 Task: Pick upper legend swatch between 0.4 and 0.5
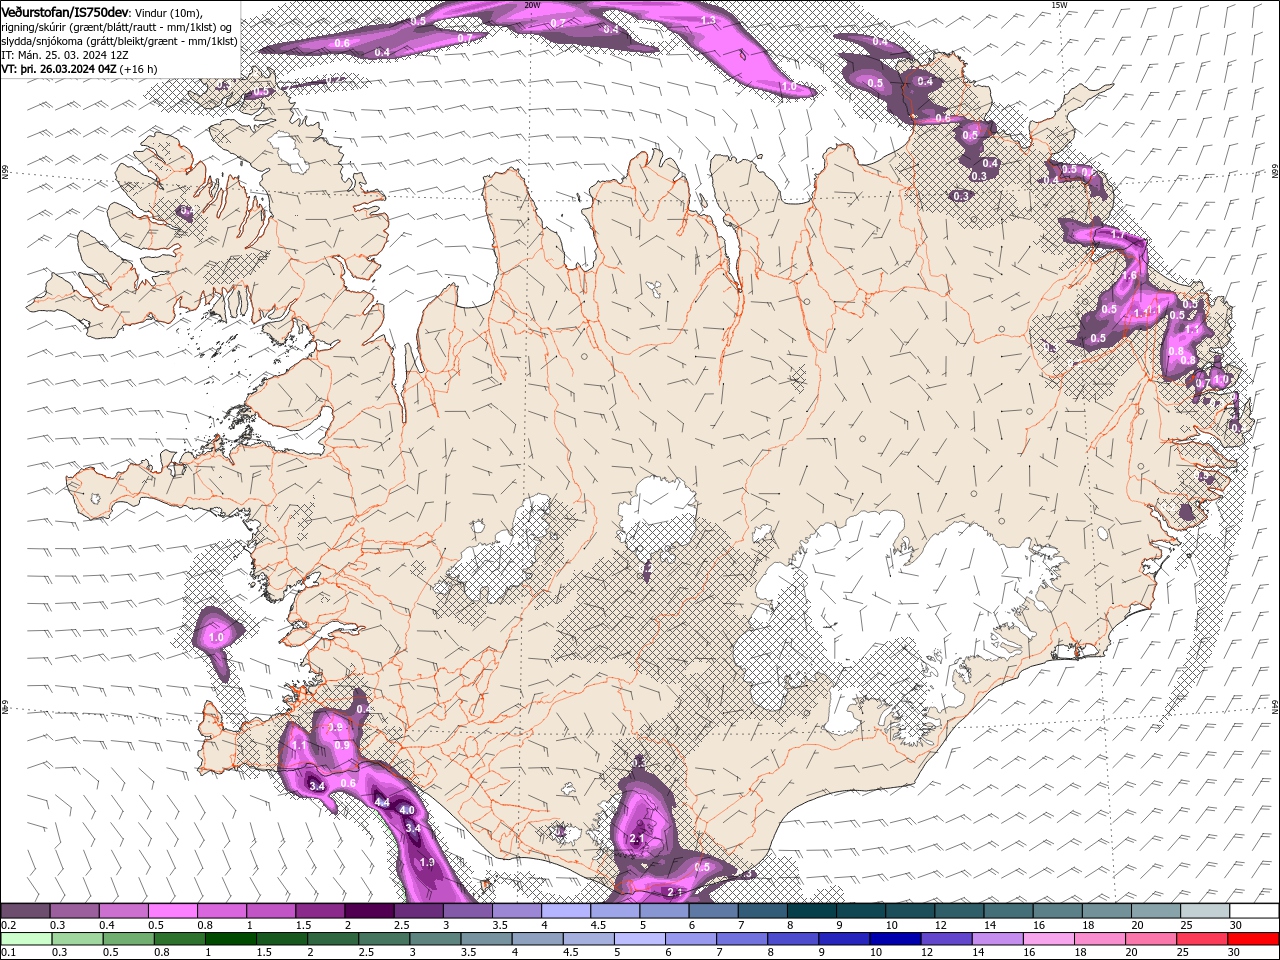(x=123, y=911)
